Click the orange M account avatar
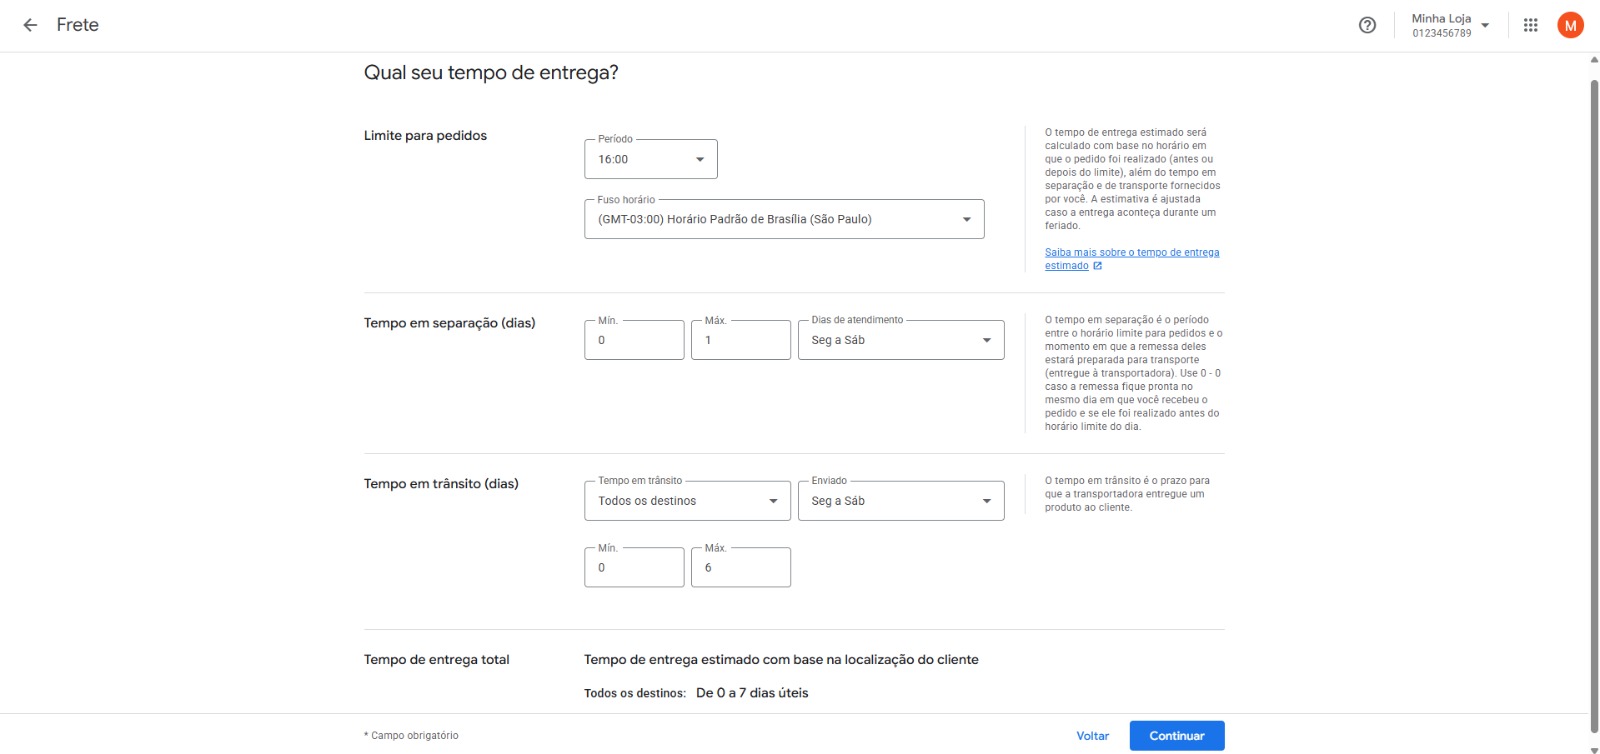The height and width of the screenshot is (754, 1600). tap(1570, 25)
